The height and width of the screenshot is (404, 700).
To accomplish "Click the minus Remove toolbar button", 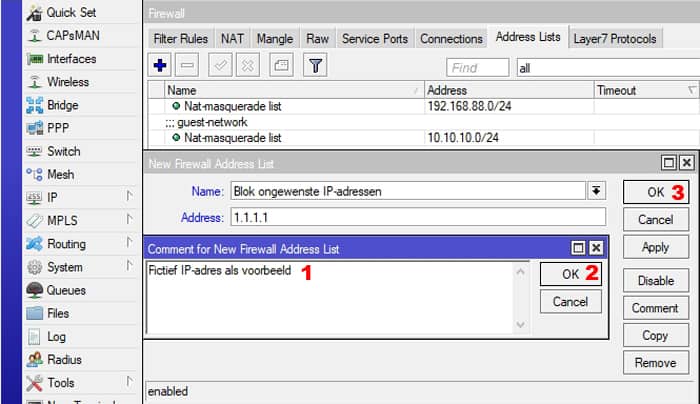I will [187, 66].
